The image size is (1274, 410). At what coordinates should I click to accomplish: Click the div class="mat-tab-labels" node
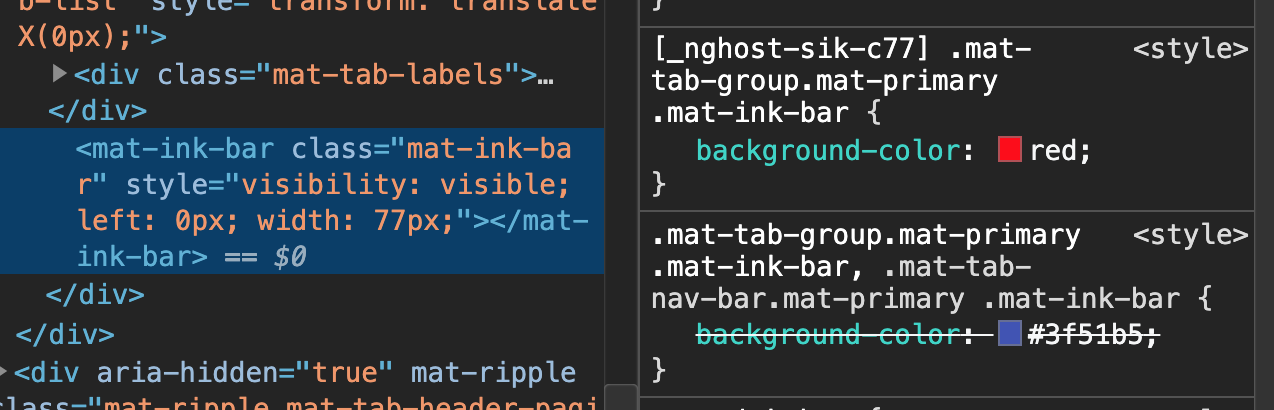pyautogui.click(x=312, y=74)
